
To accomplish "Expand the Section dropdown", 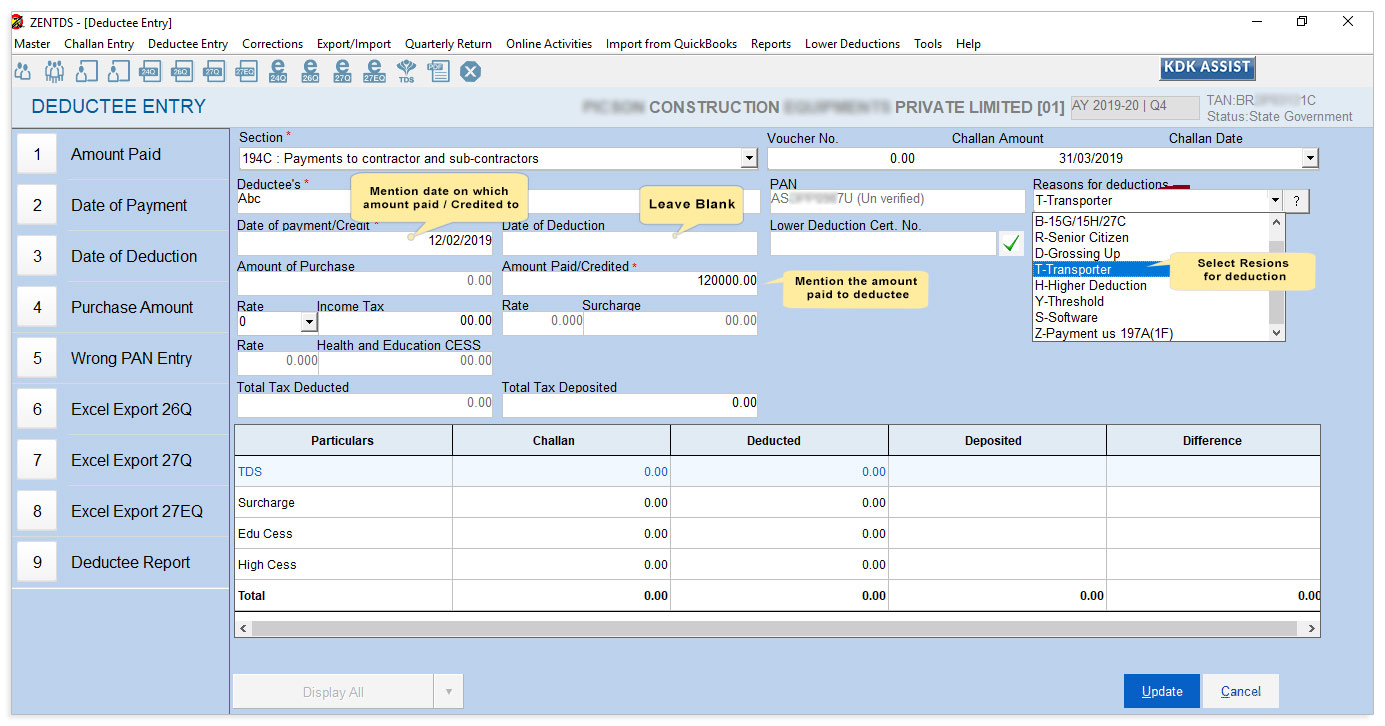I will click(749, 158).
